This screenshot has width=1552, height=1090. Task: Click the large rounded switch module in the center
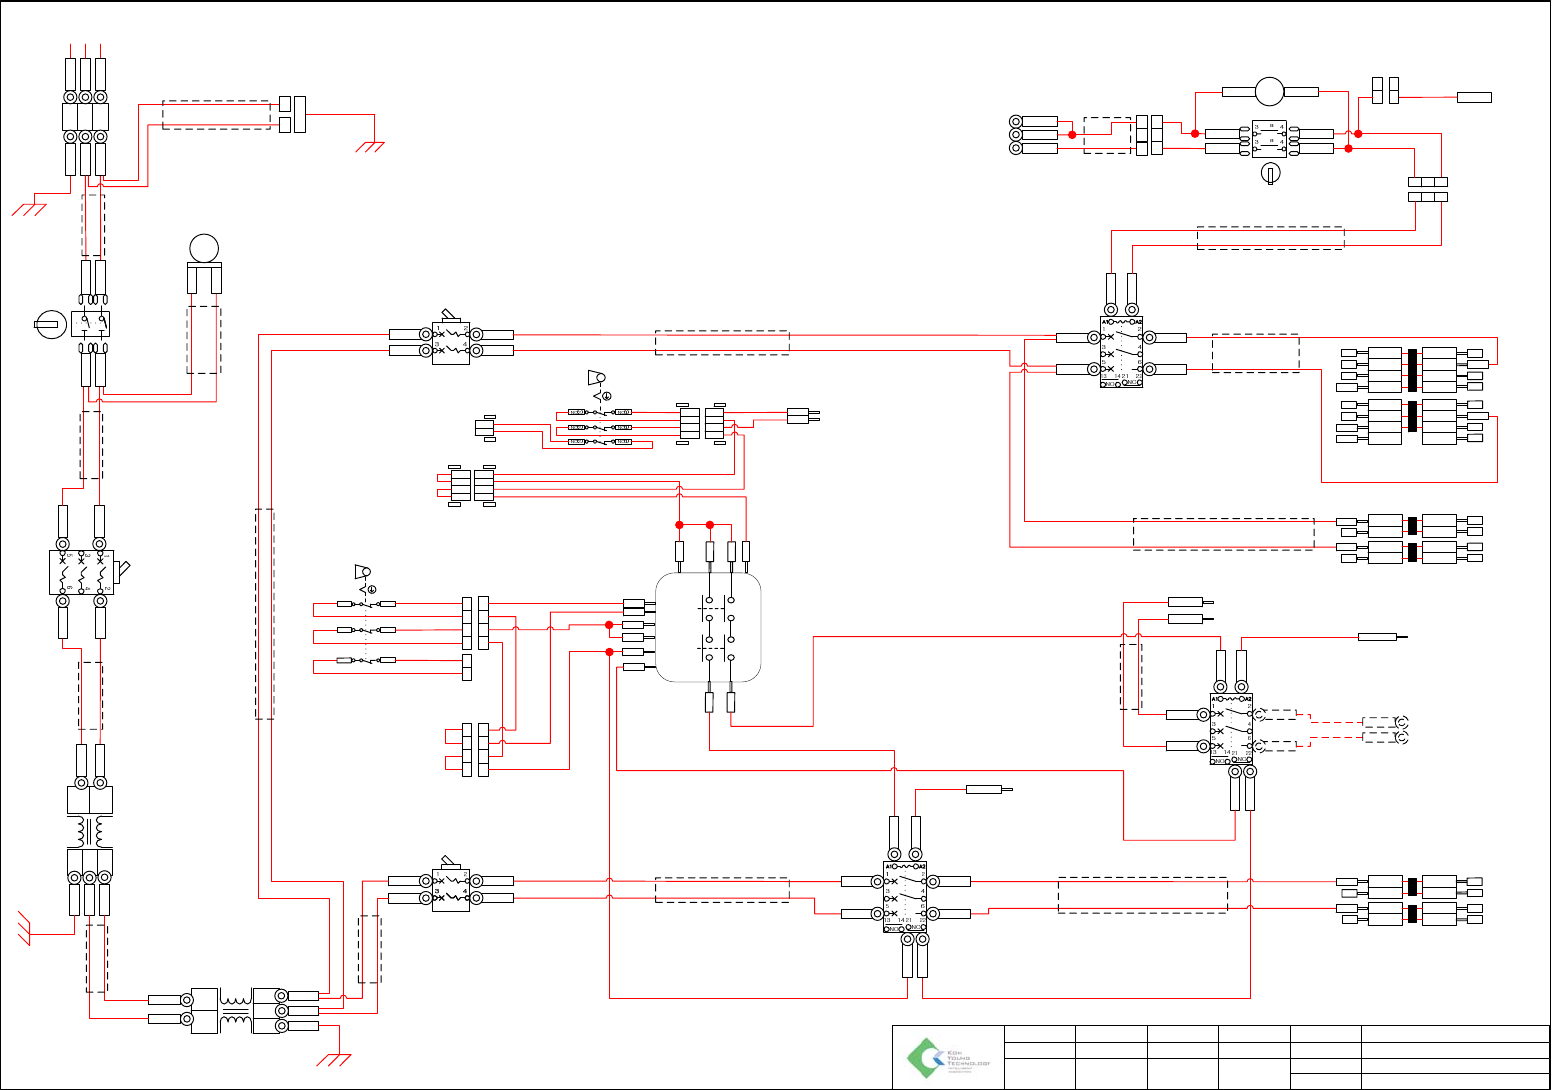(x=708, y=628)
